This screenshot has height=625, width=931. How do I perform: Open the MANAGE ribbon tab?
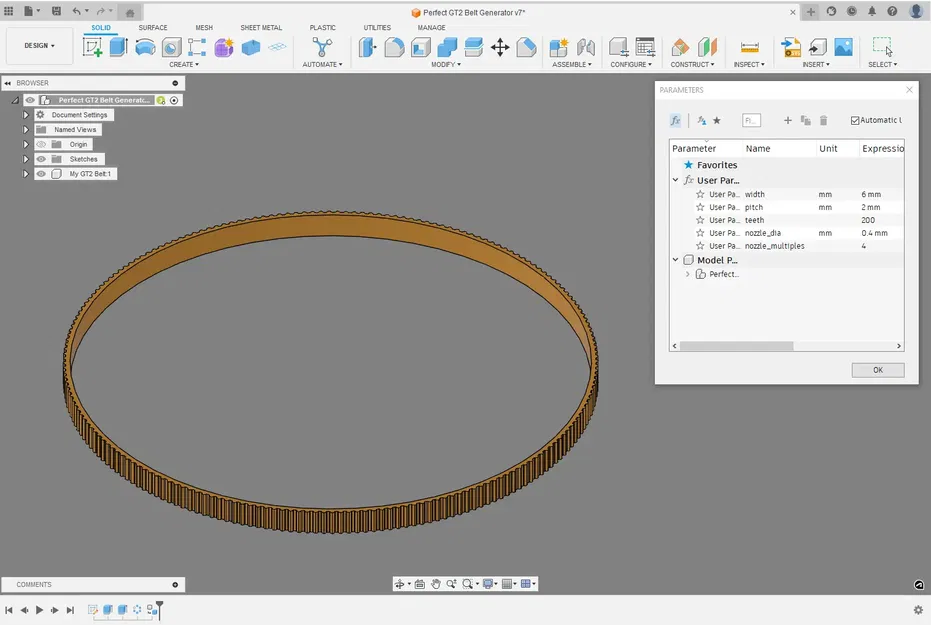click(x=431, y=27)
